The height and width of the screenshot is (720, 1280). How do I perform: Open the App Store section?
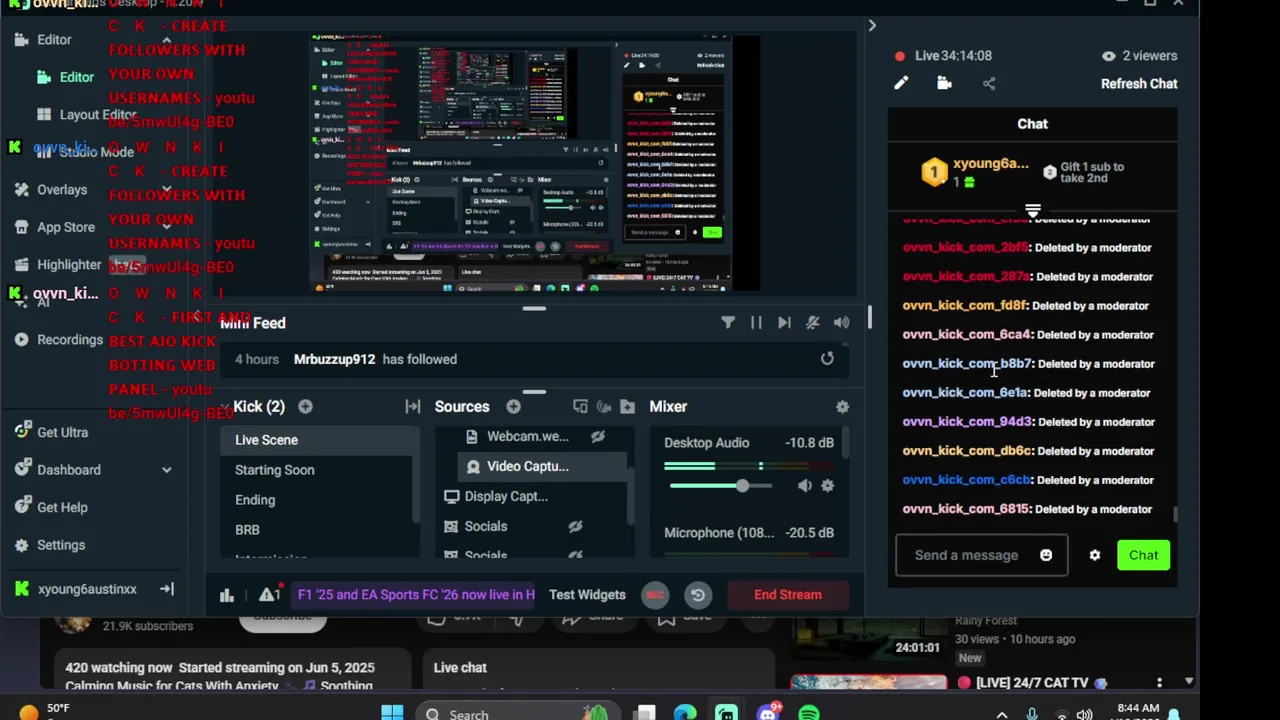[54, 227]
